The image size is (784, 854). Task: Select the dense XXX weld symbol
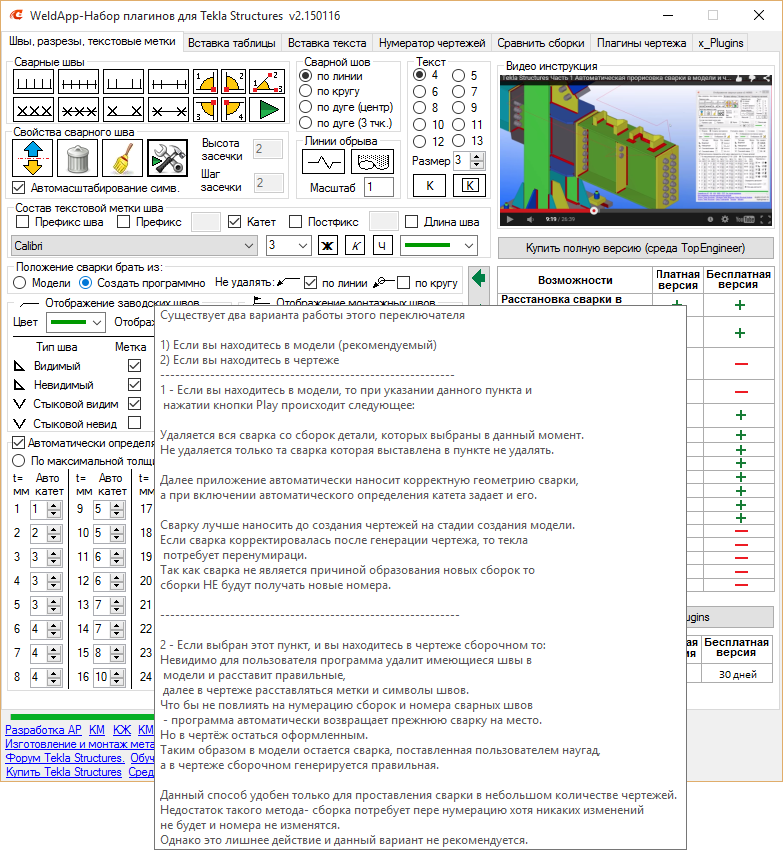click(34, 110)
